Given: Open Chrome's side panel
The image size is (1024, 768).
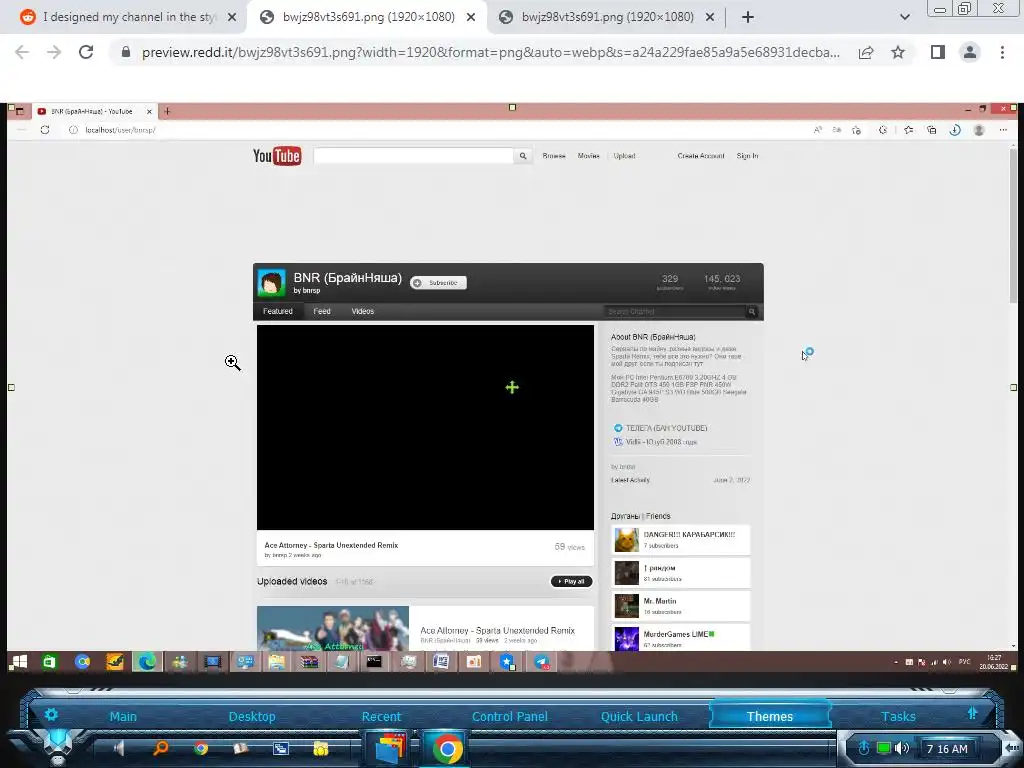Looking at the screenshot, I should click(938, 52).
